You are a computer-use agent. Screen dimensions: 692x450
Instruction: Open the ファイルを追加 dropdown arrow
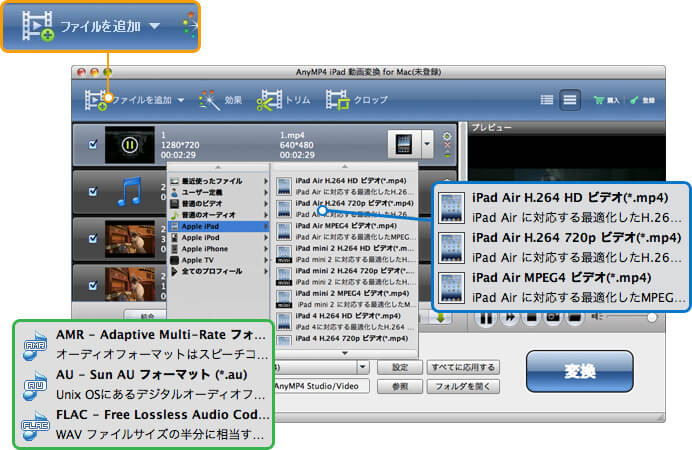(181, 101)
